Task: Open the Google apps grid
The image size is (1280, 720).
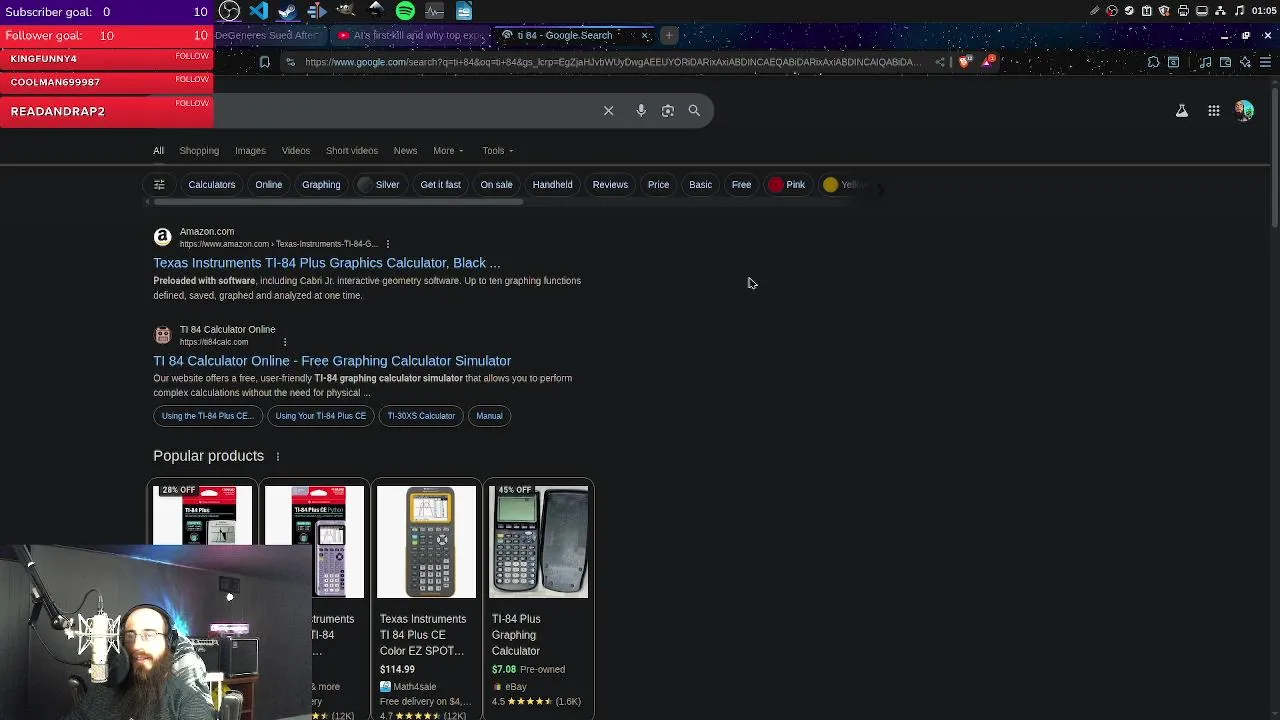Action: click(x=1214, y=111)
